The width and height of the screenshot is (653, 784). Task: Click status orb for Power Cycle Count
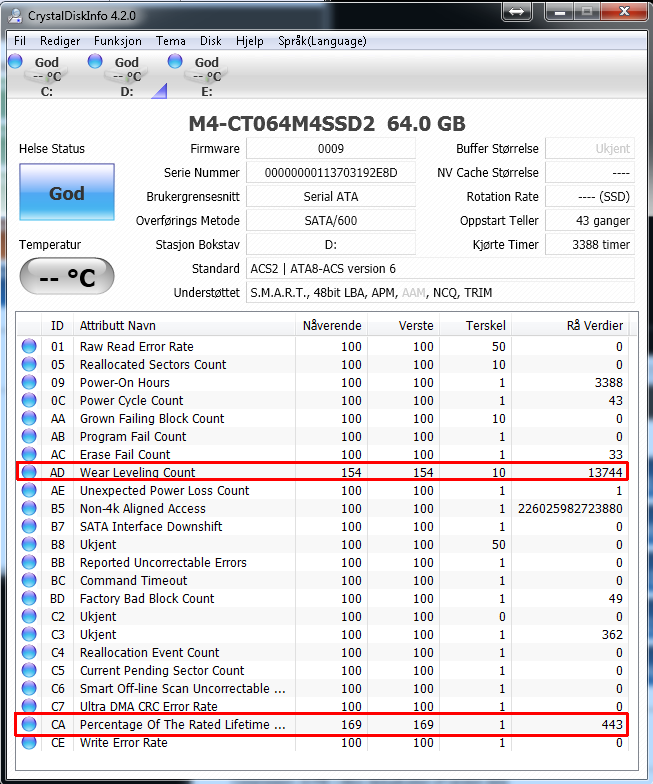(x=29, y=400)
